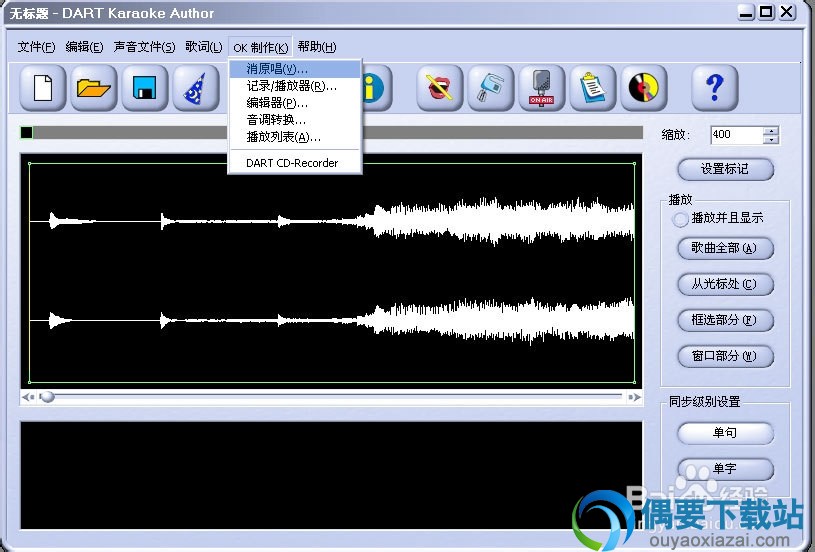Open the On Air microphone recorder
815x552 pixels.
coord(542,88)
